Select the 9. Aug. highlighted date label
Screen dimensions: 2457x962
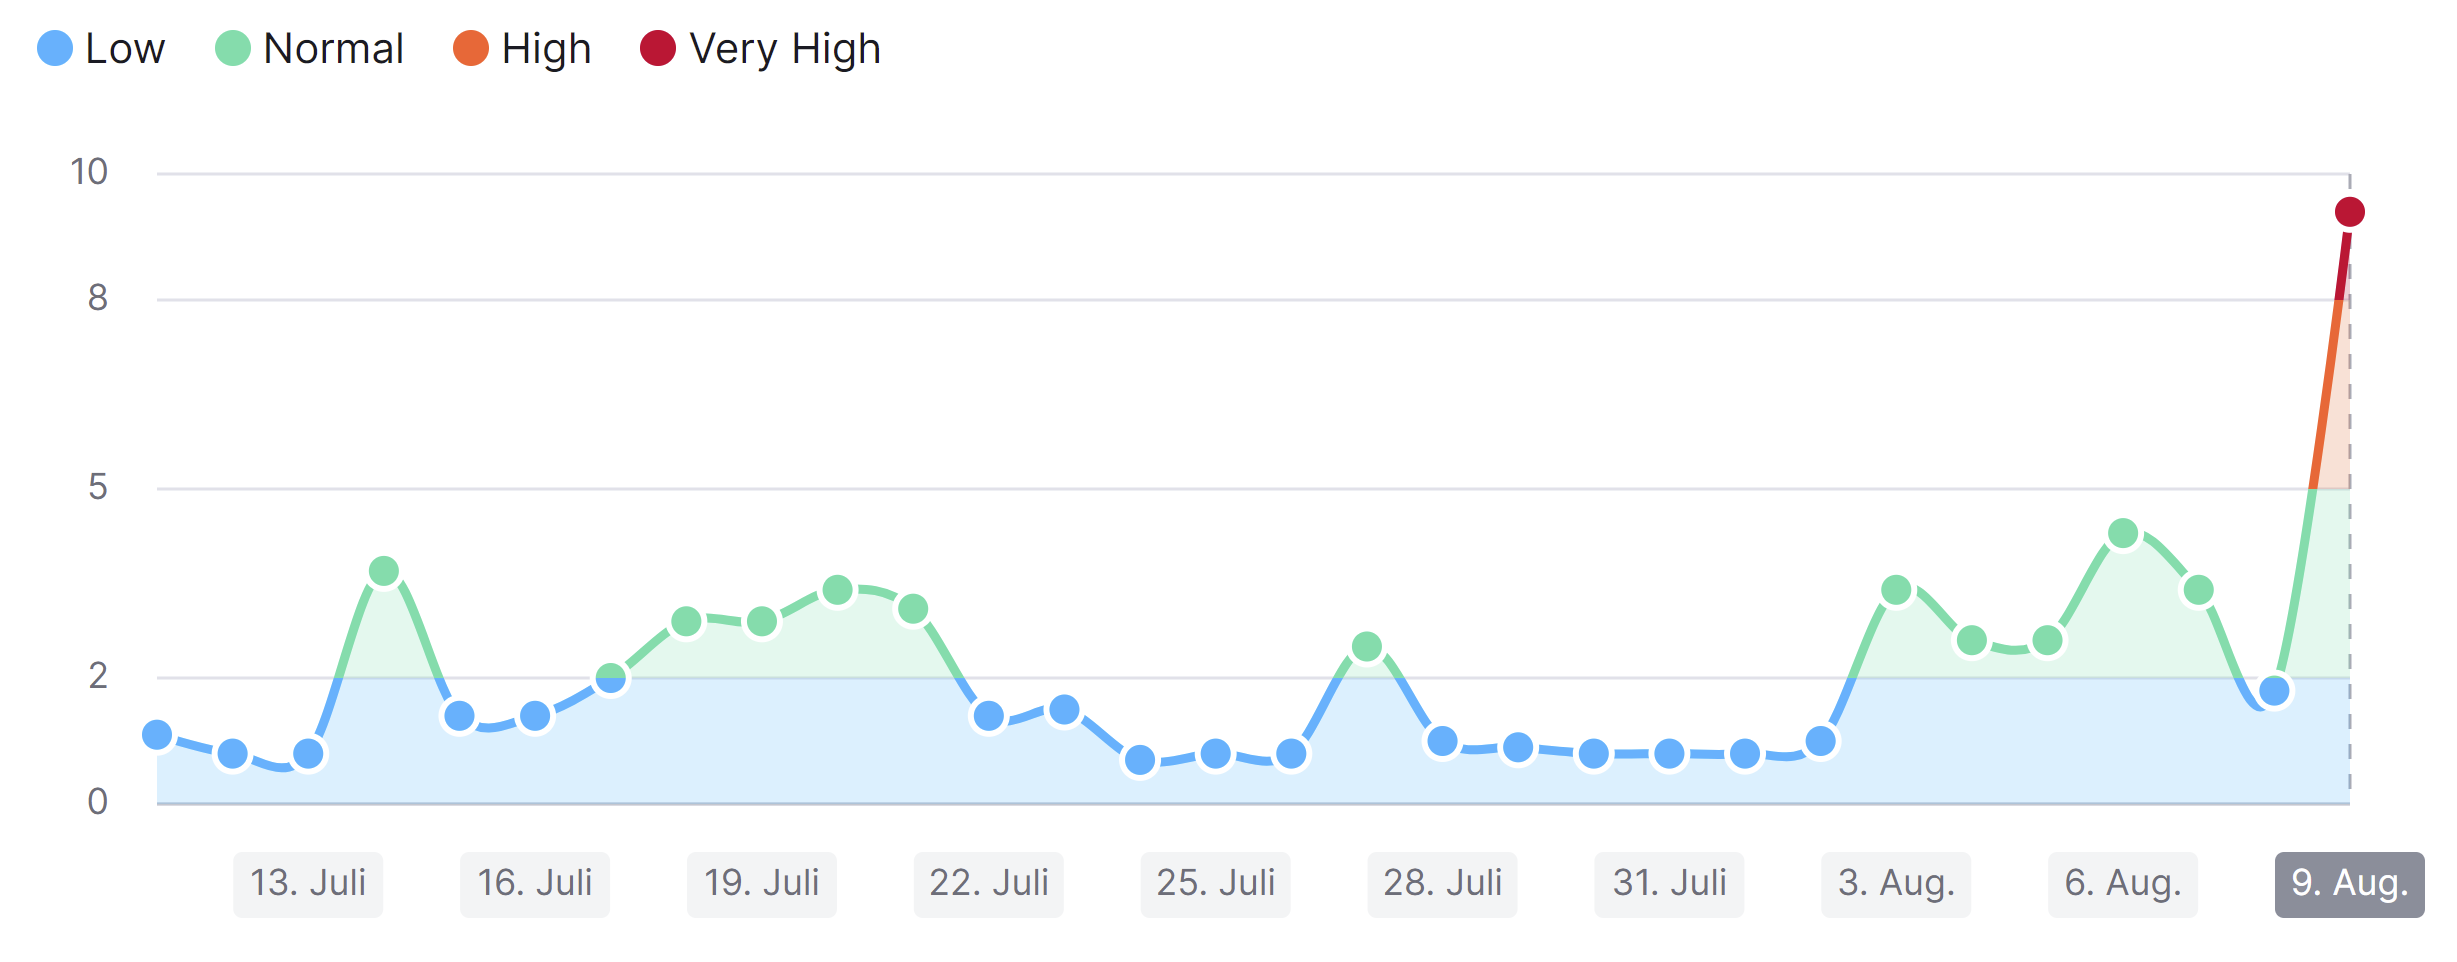point(2349,884)
